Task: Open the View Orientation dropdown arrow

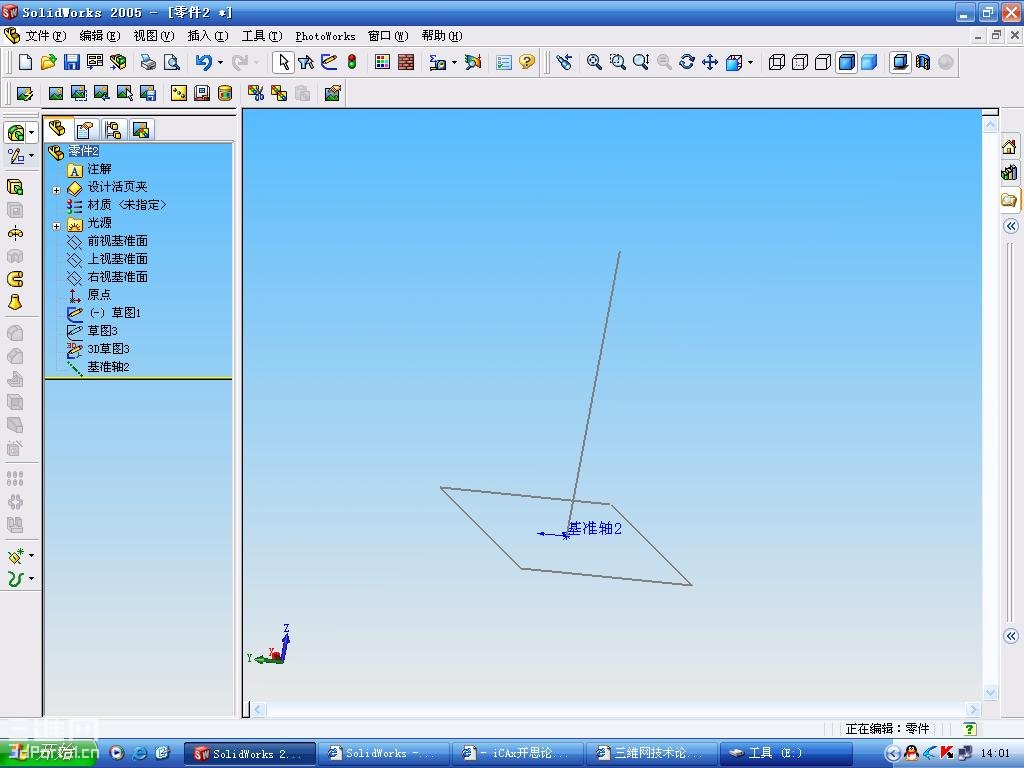Action: click(750, 63)
